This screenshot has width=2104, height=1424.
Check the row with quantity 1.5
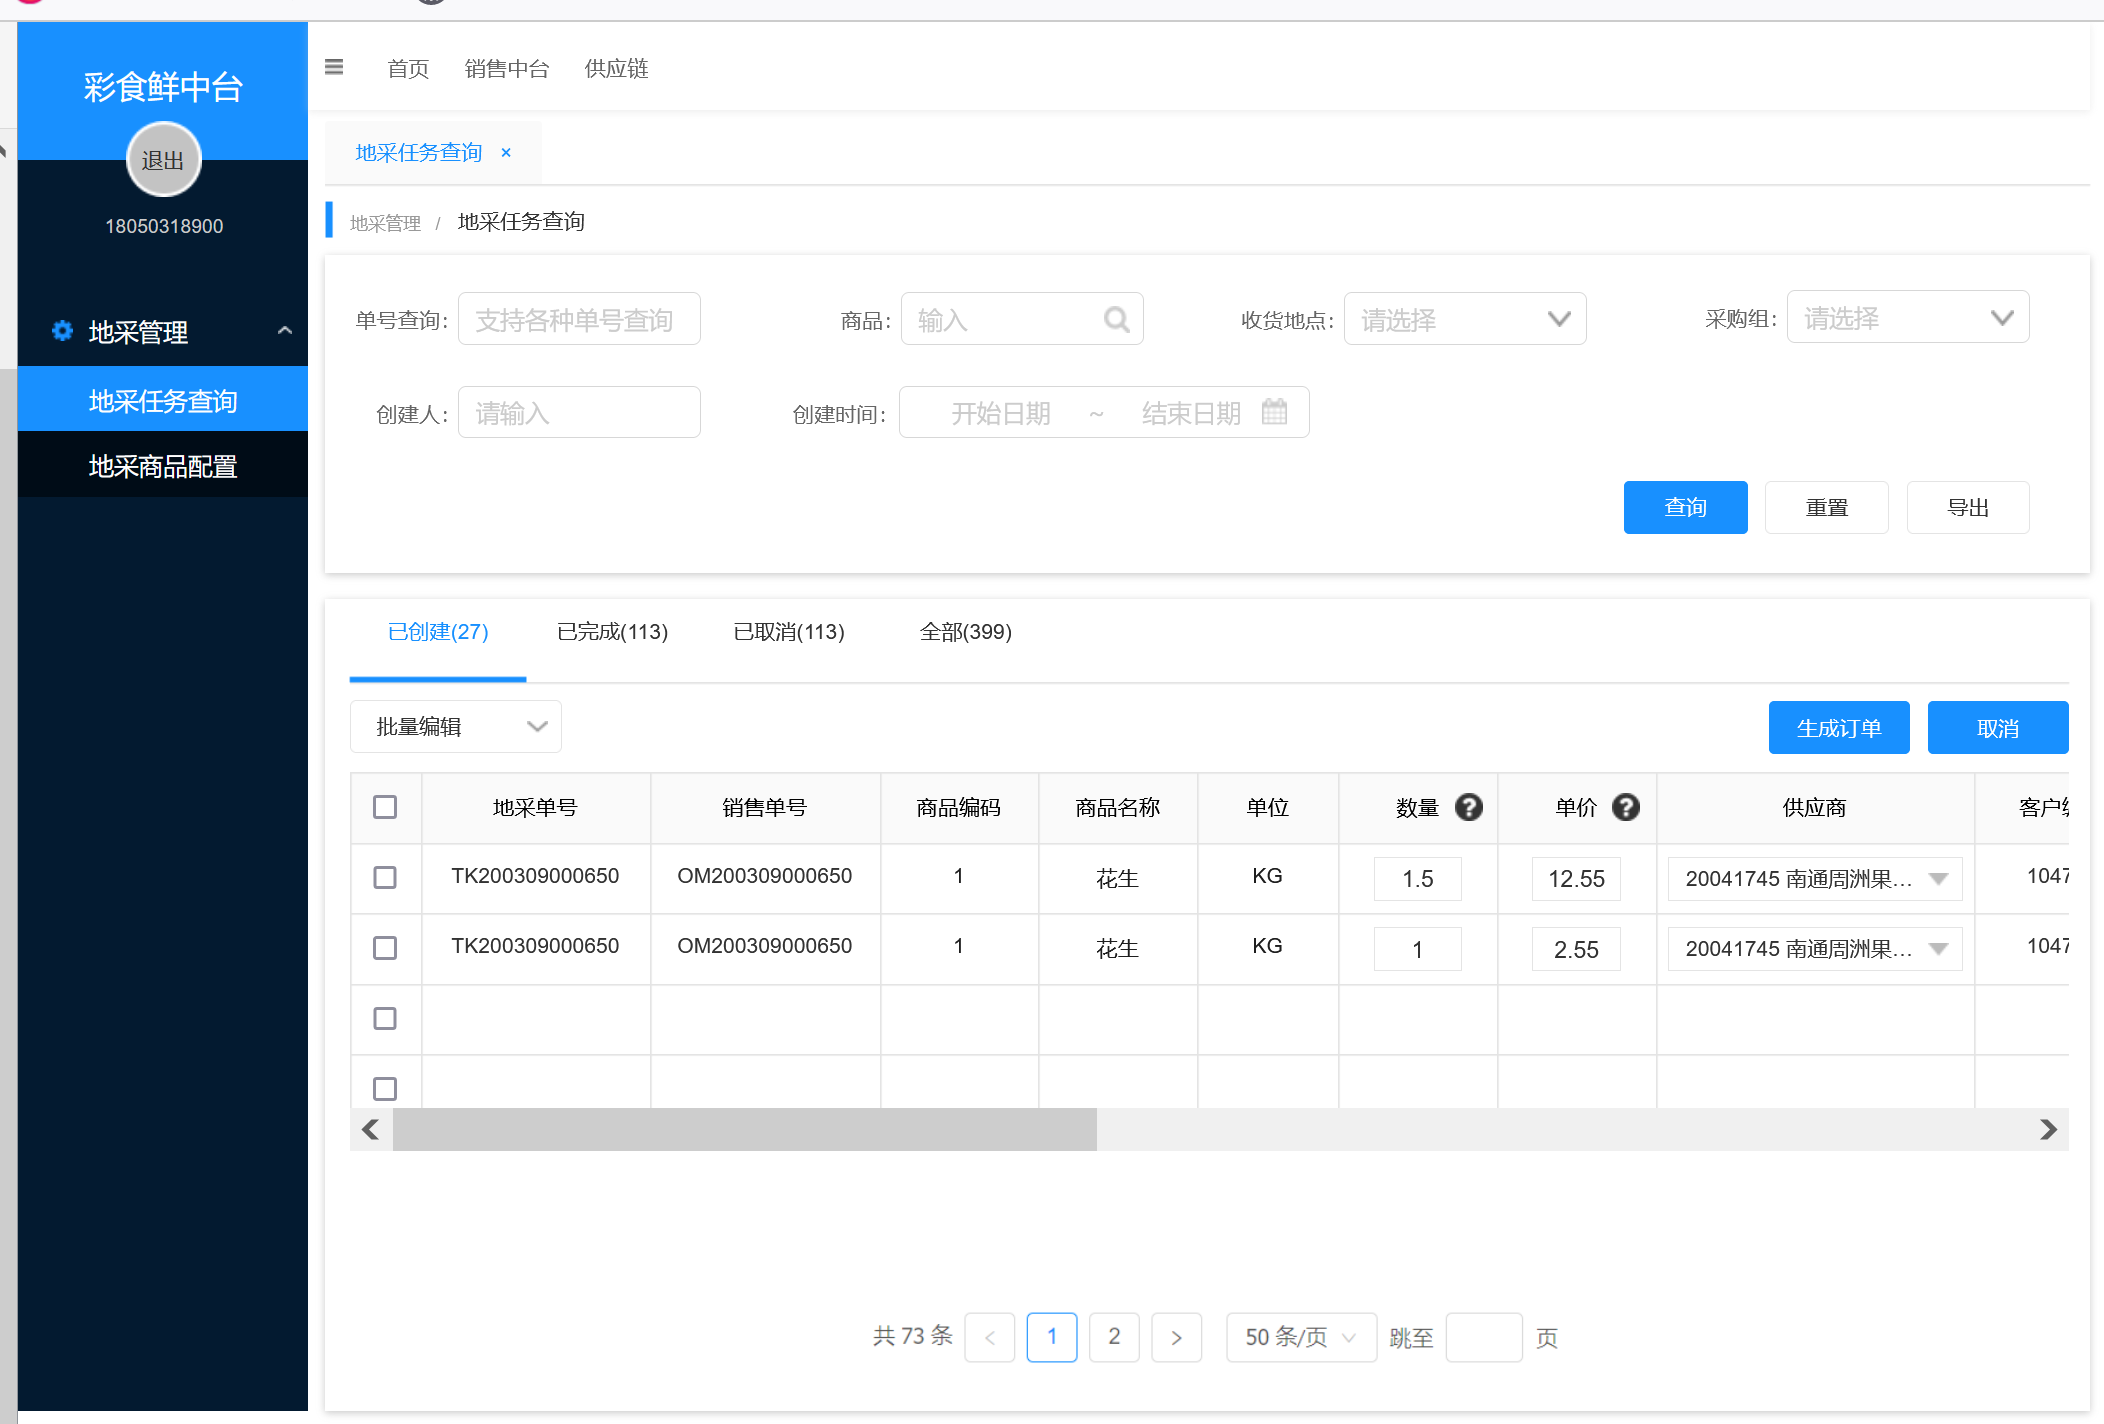click(385, 877)
